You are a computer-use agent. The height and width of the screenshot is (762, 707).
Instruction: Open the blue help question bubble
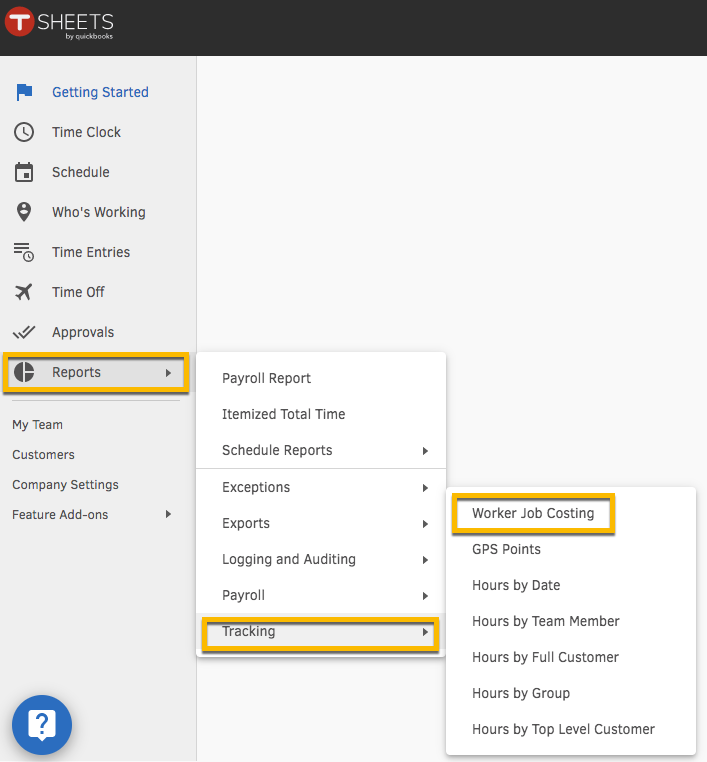[42, 725]
